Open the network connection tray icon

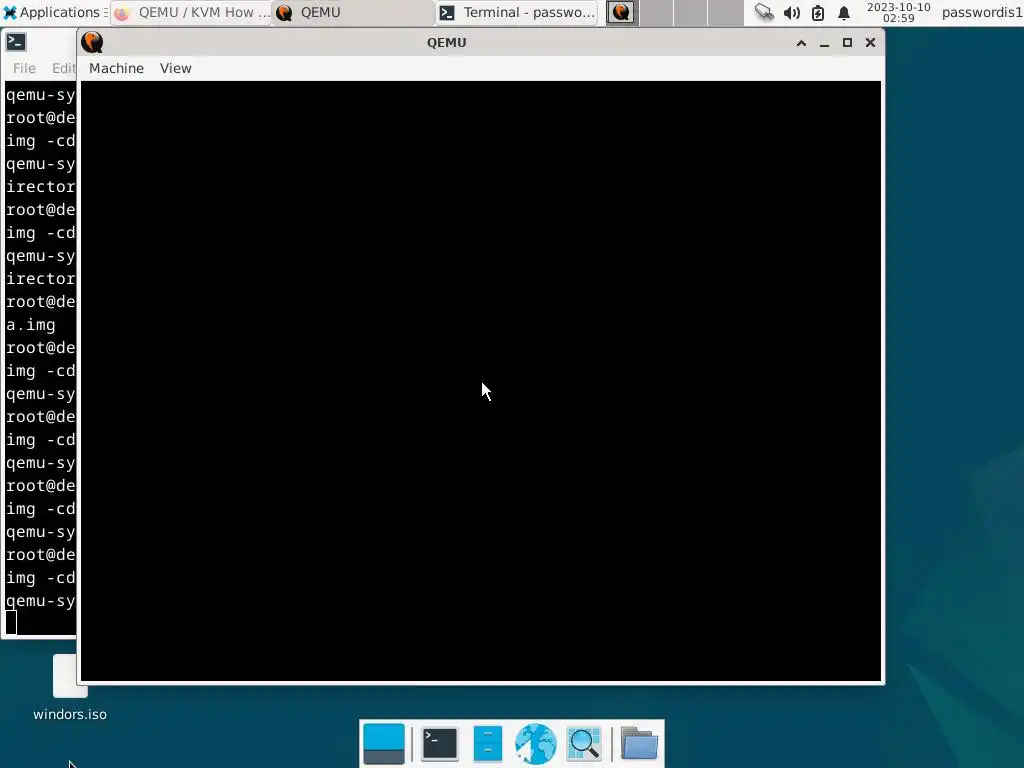point(763,12)
